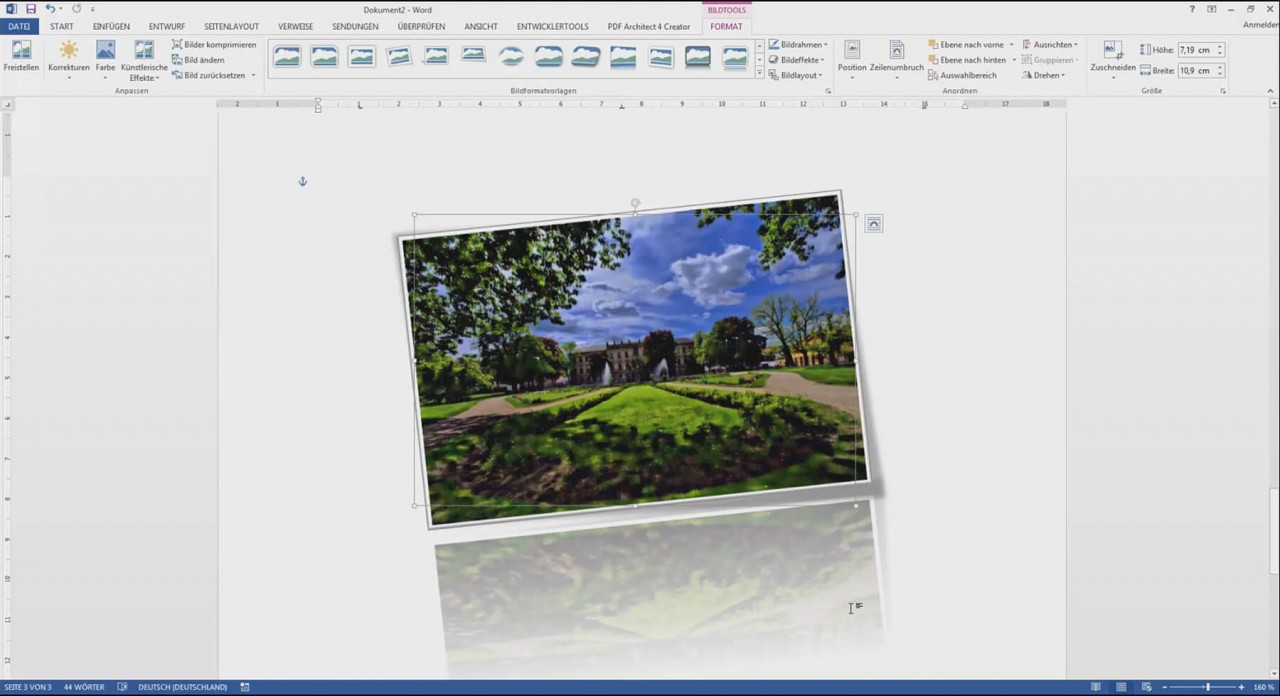The image size is (1280, 696).
Task: Select Bild ändern to change picture
Action: [x=203, y=60]
